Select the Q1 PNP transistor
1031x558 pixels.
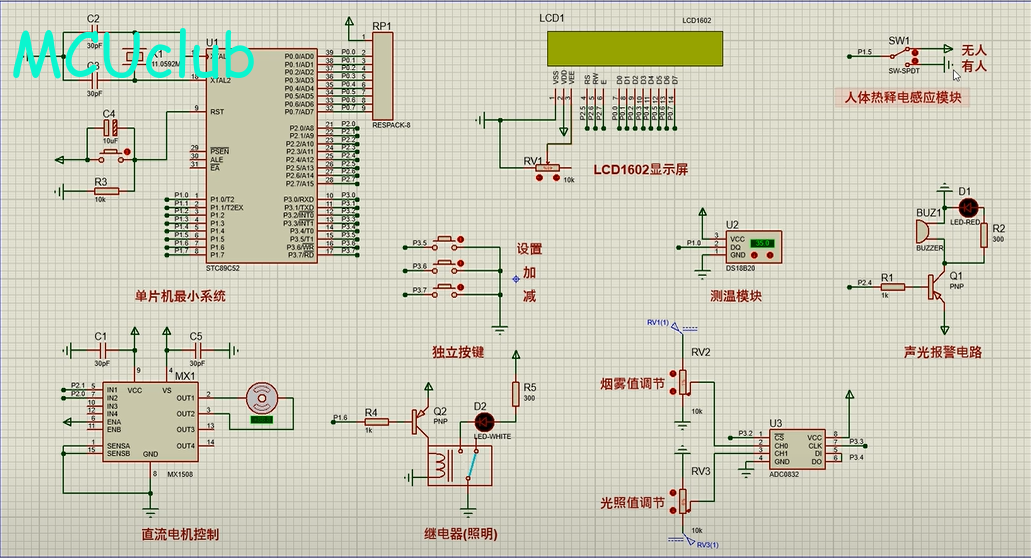[937, 287]
